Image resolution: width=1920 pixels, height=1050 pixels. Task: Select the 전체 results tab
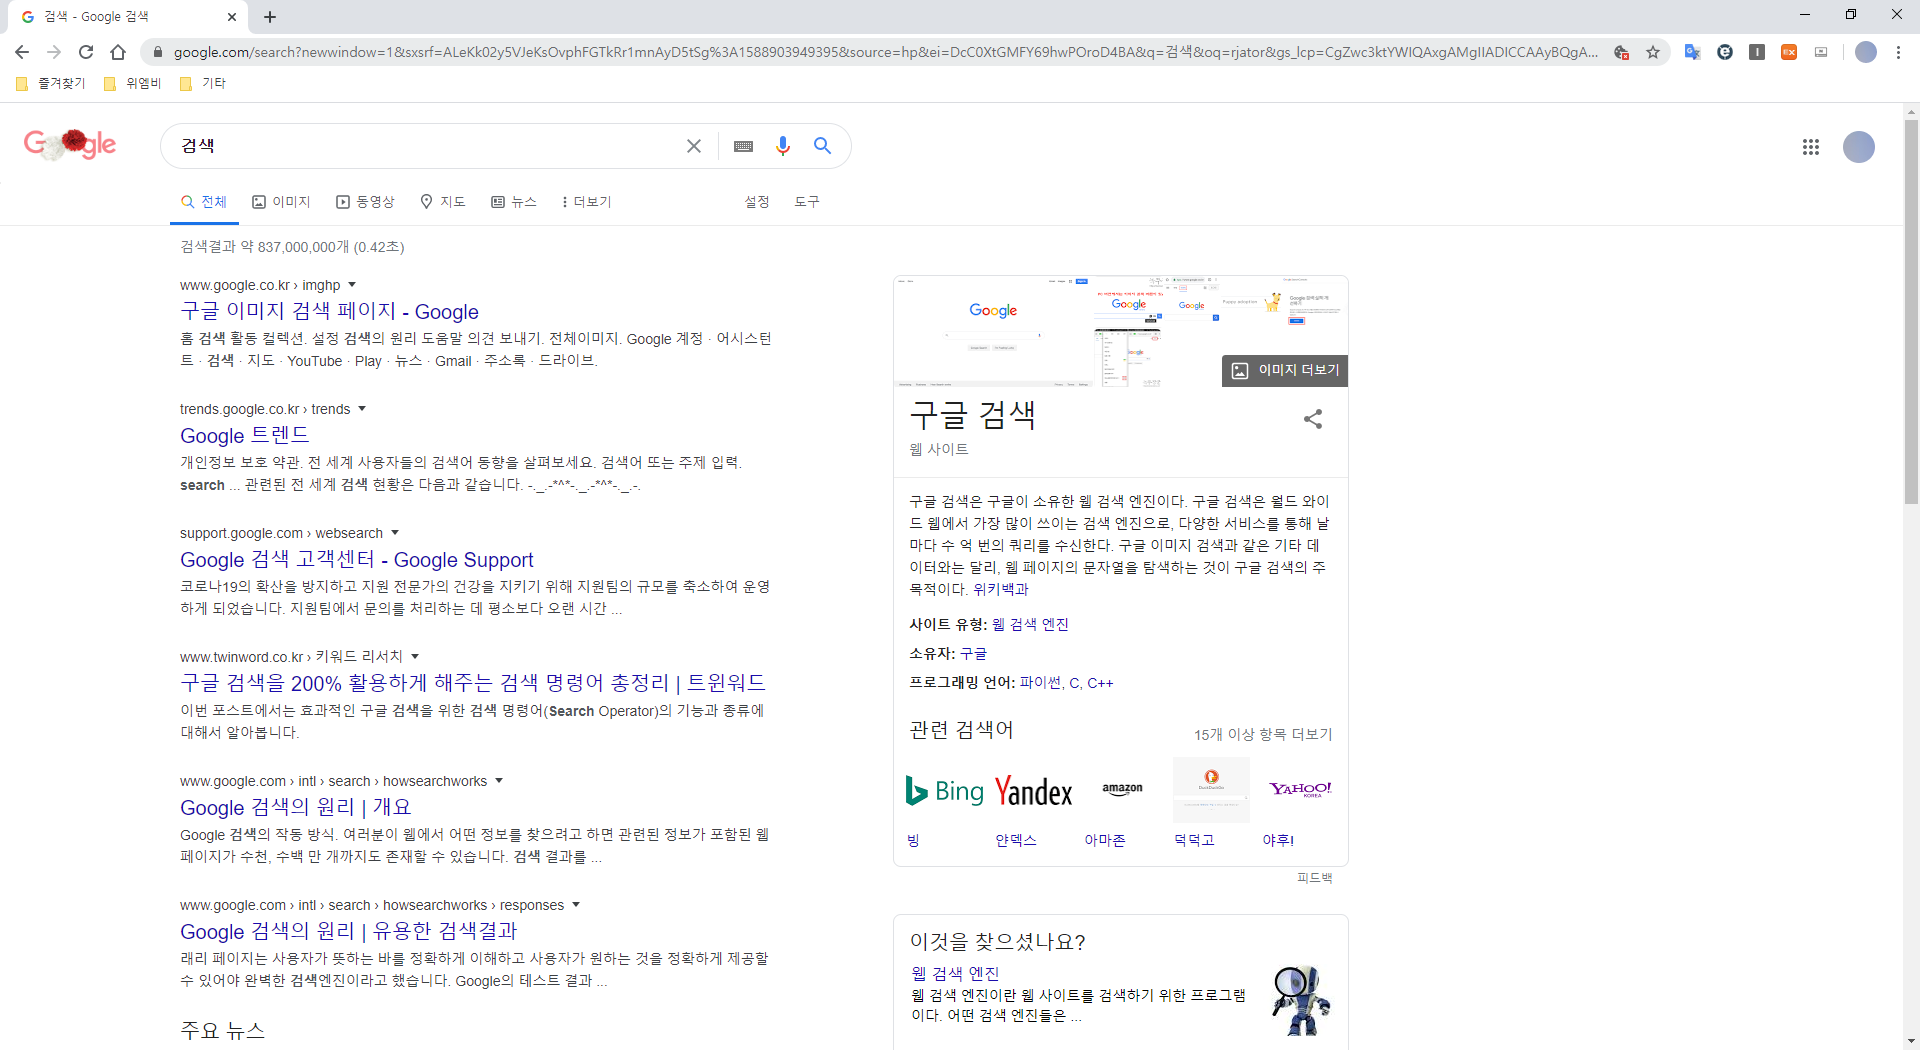click(204, 202)
